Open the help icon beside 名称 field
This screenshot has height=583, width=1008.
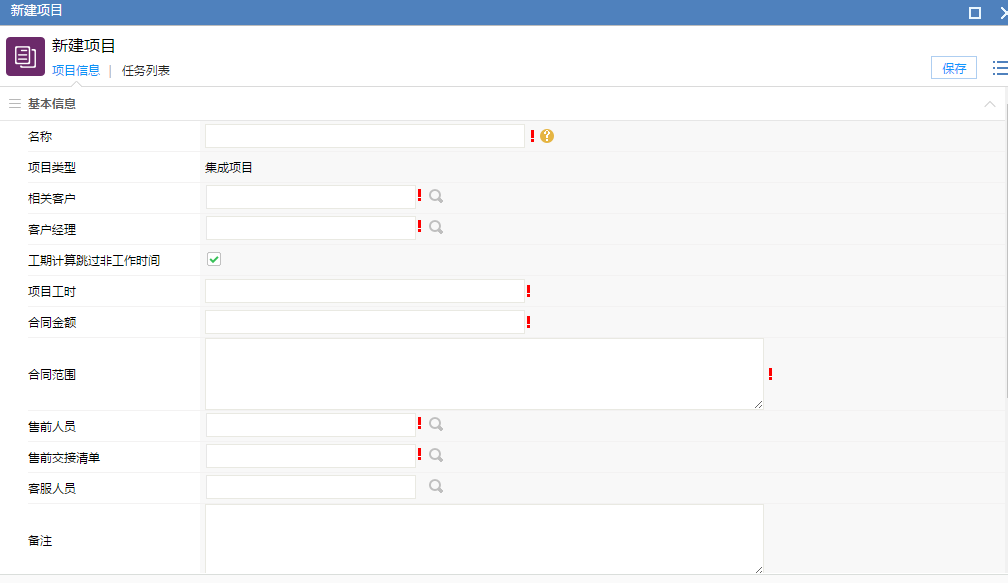click(x=546, y=136)
